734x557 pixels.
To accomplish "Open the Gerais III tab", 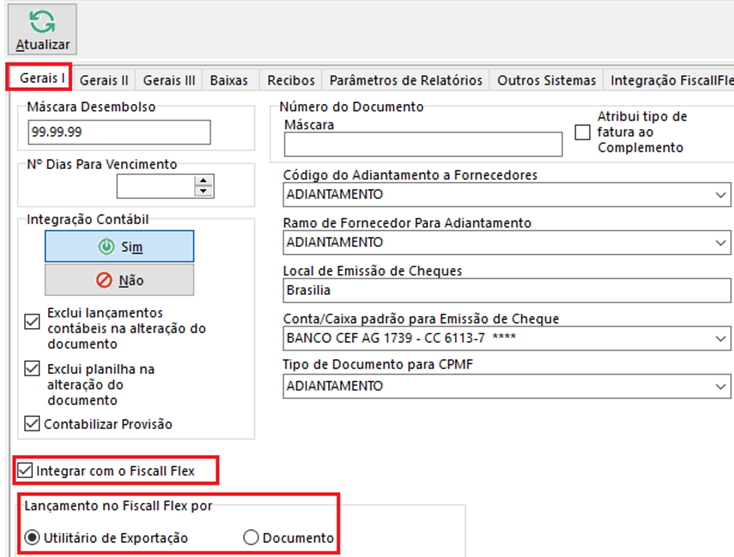I will click(169, 80).
